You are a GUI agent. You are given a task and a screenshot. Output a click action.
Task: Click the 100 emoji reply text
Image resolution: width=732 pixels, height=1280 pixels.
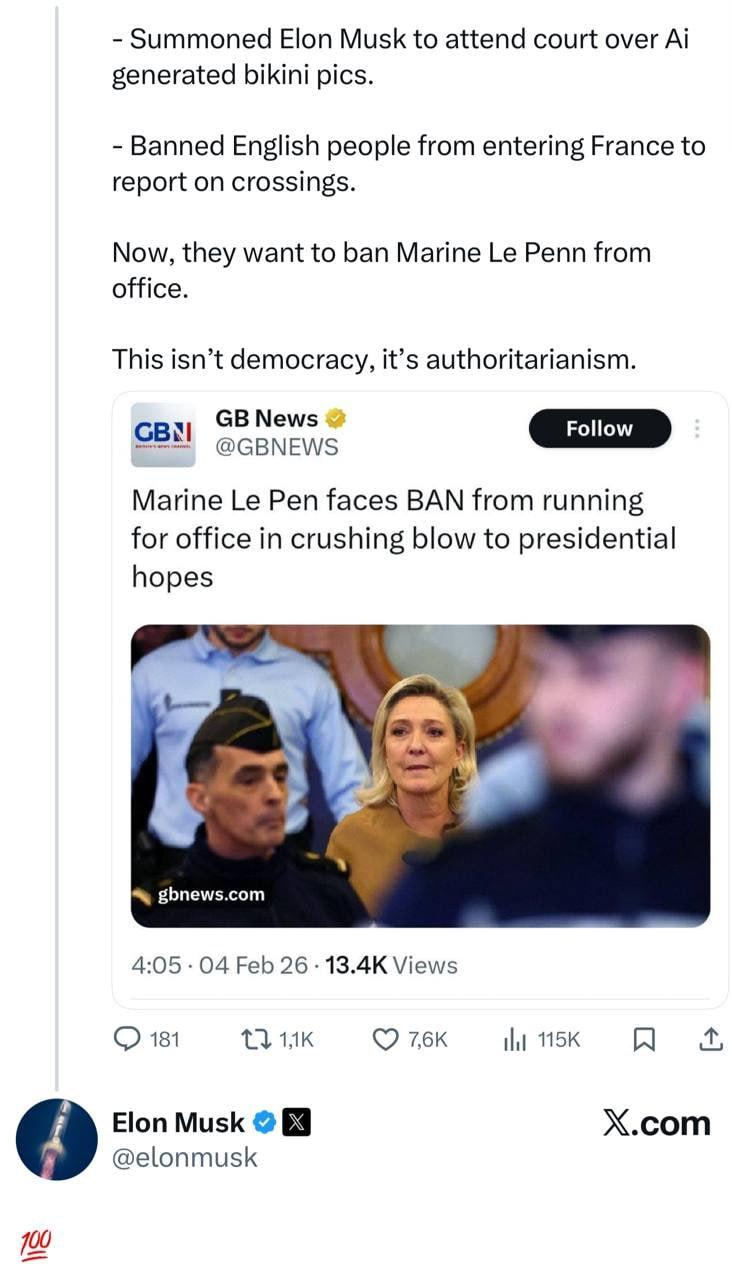pyautogui.click(x=35, y=1245)
